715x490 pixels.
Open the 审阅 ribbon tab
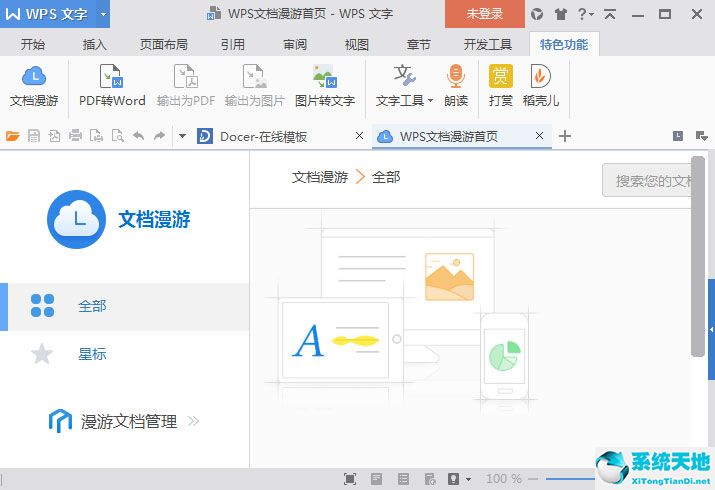point(295,45)
